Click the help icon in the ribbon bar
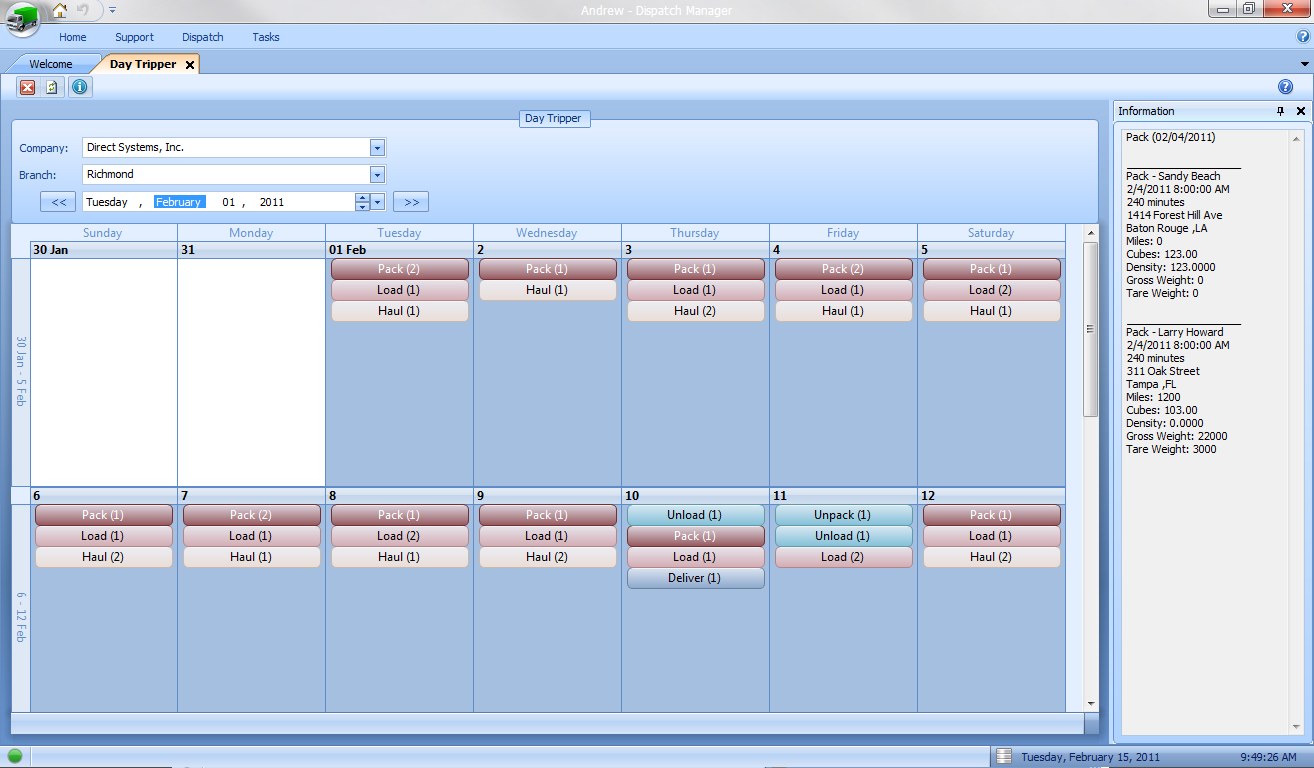 (x=1303, y=37)
